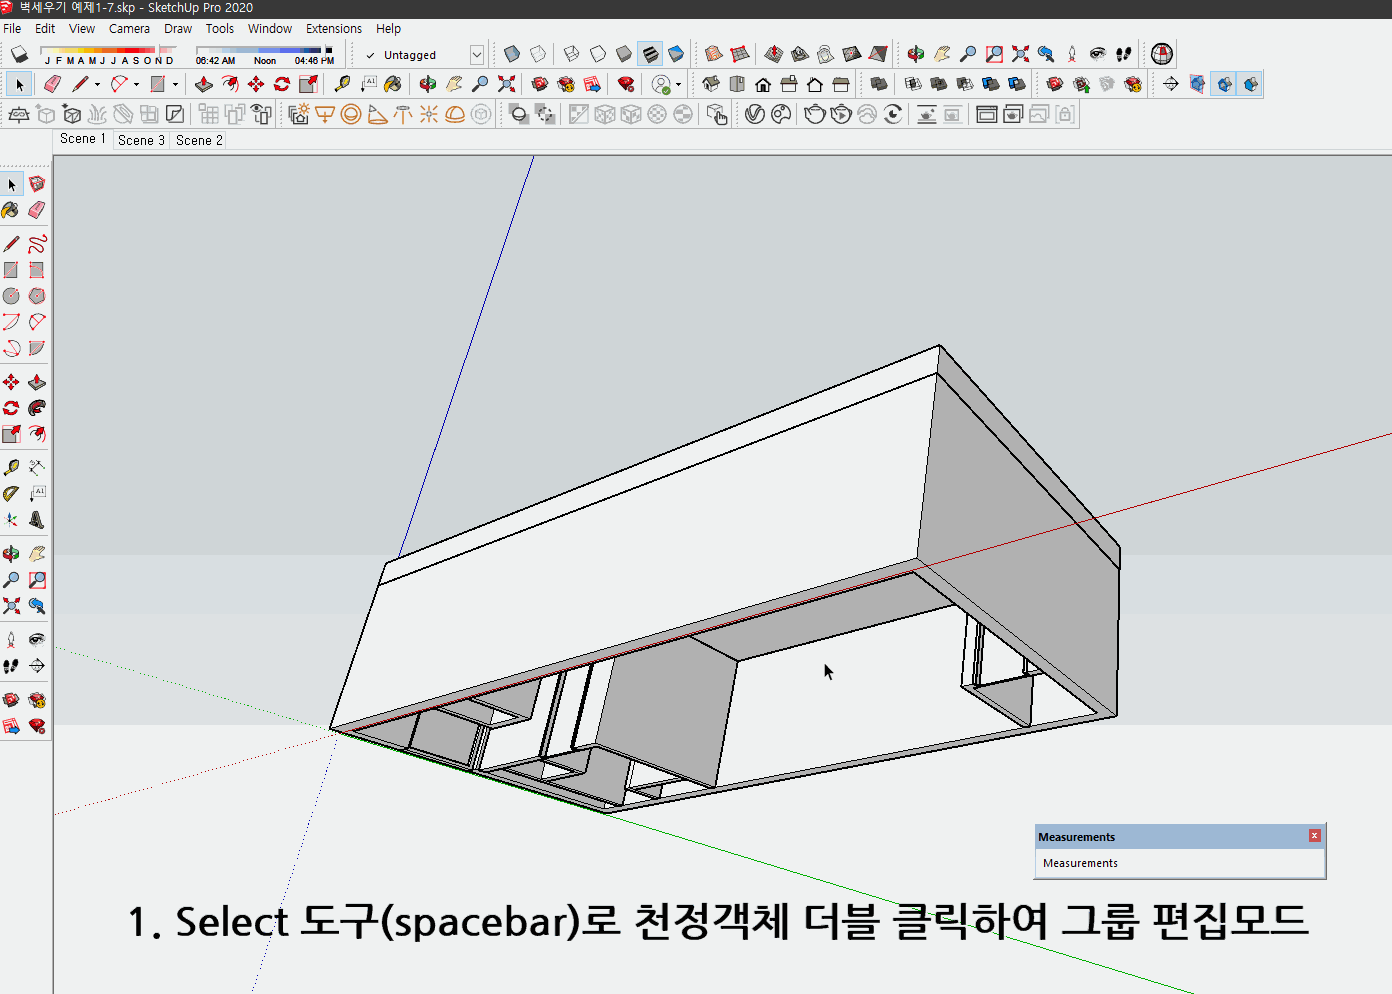Switch to Scene 1 tab

tap(82, 139)
